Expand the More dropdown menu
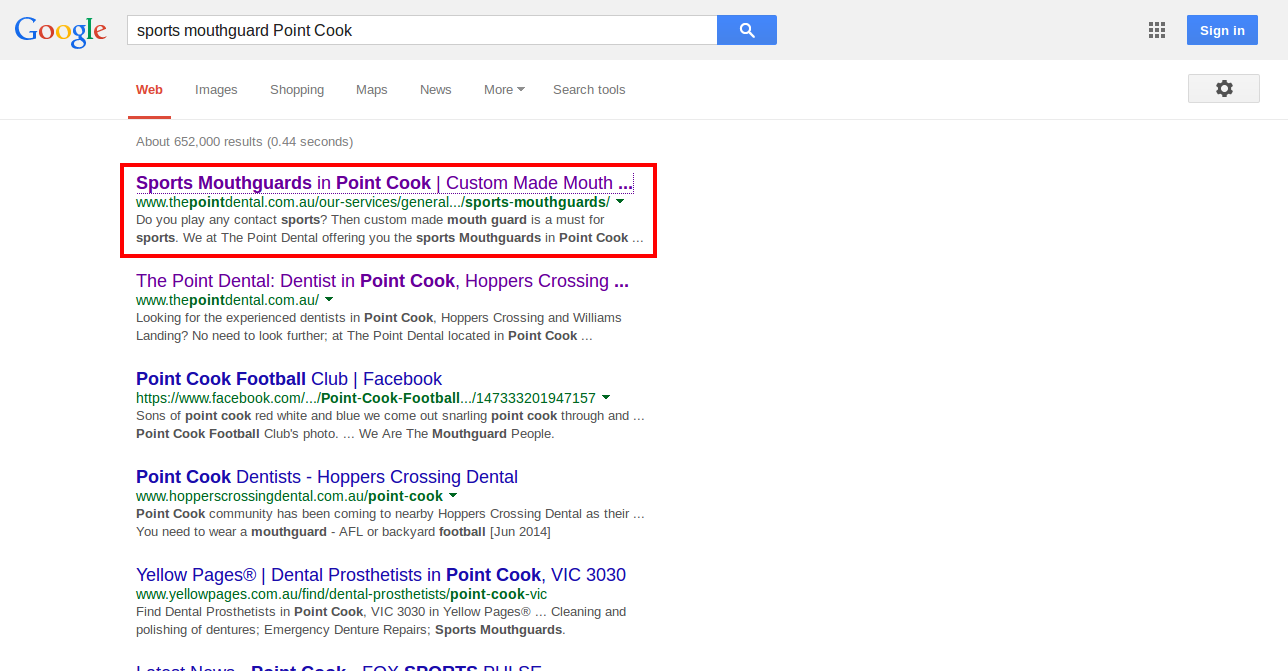The height and width of the screenshot is (671, 1288). click(504, 90)
